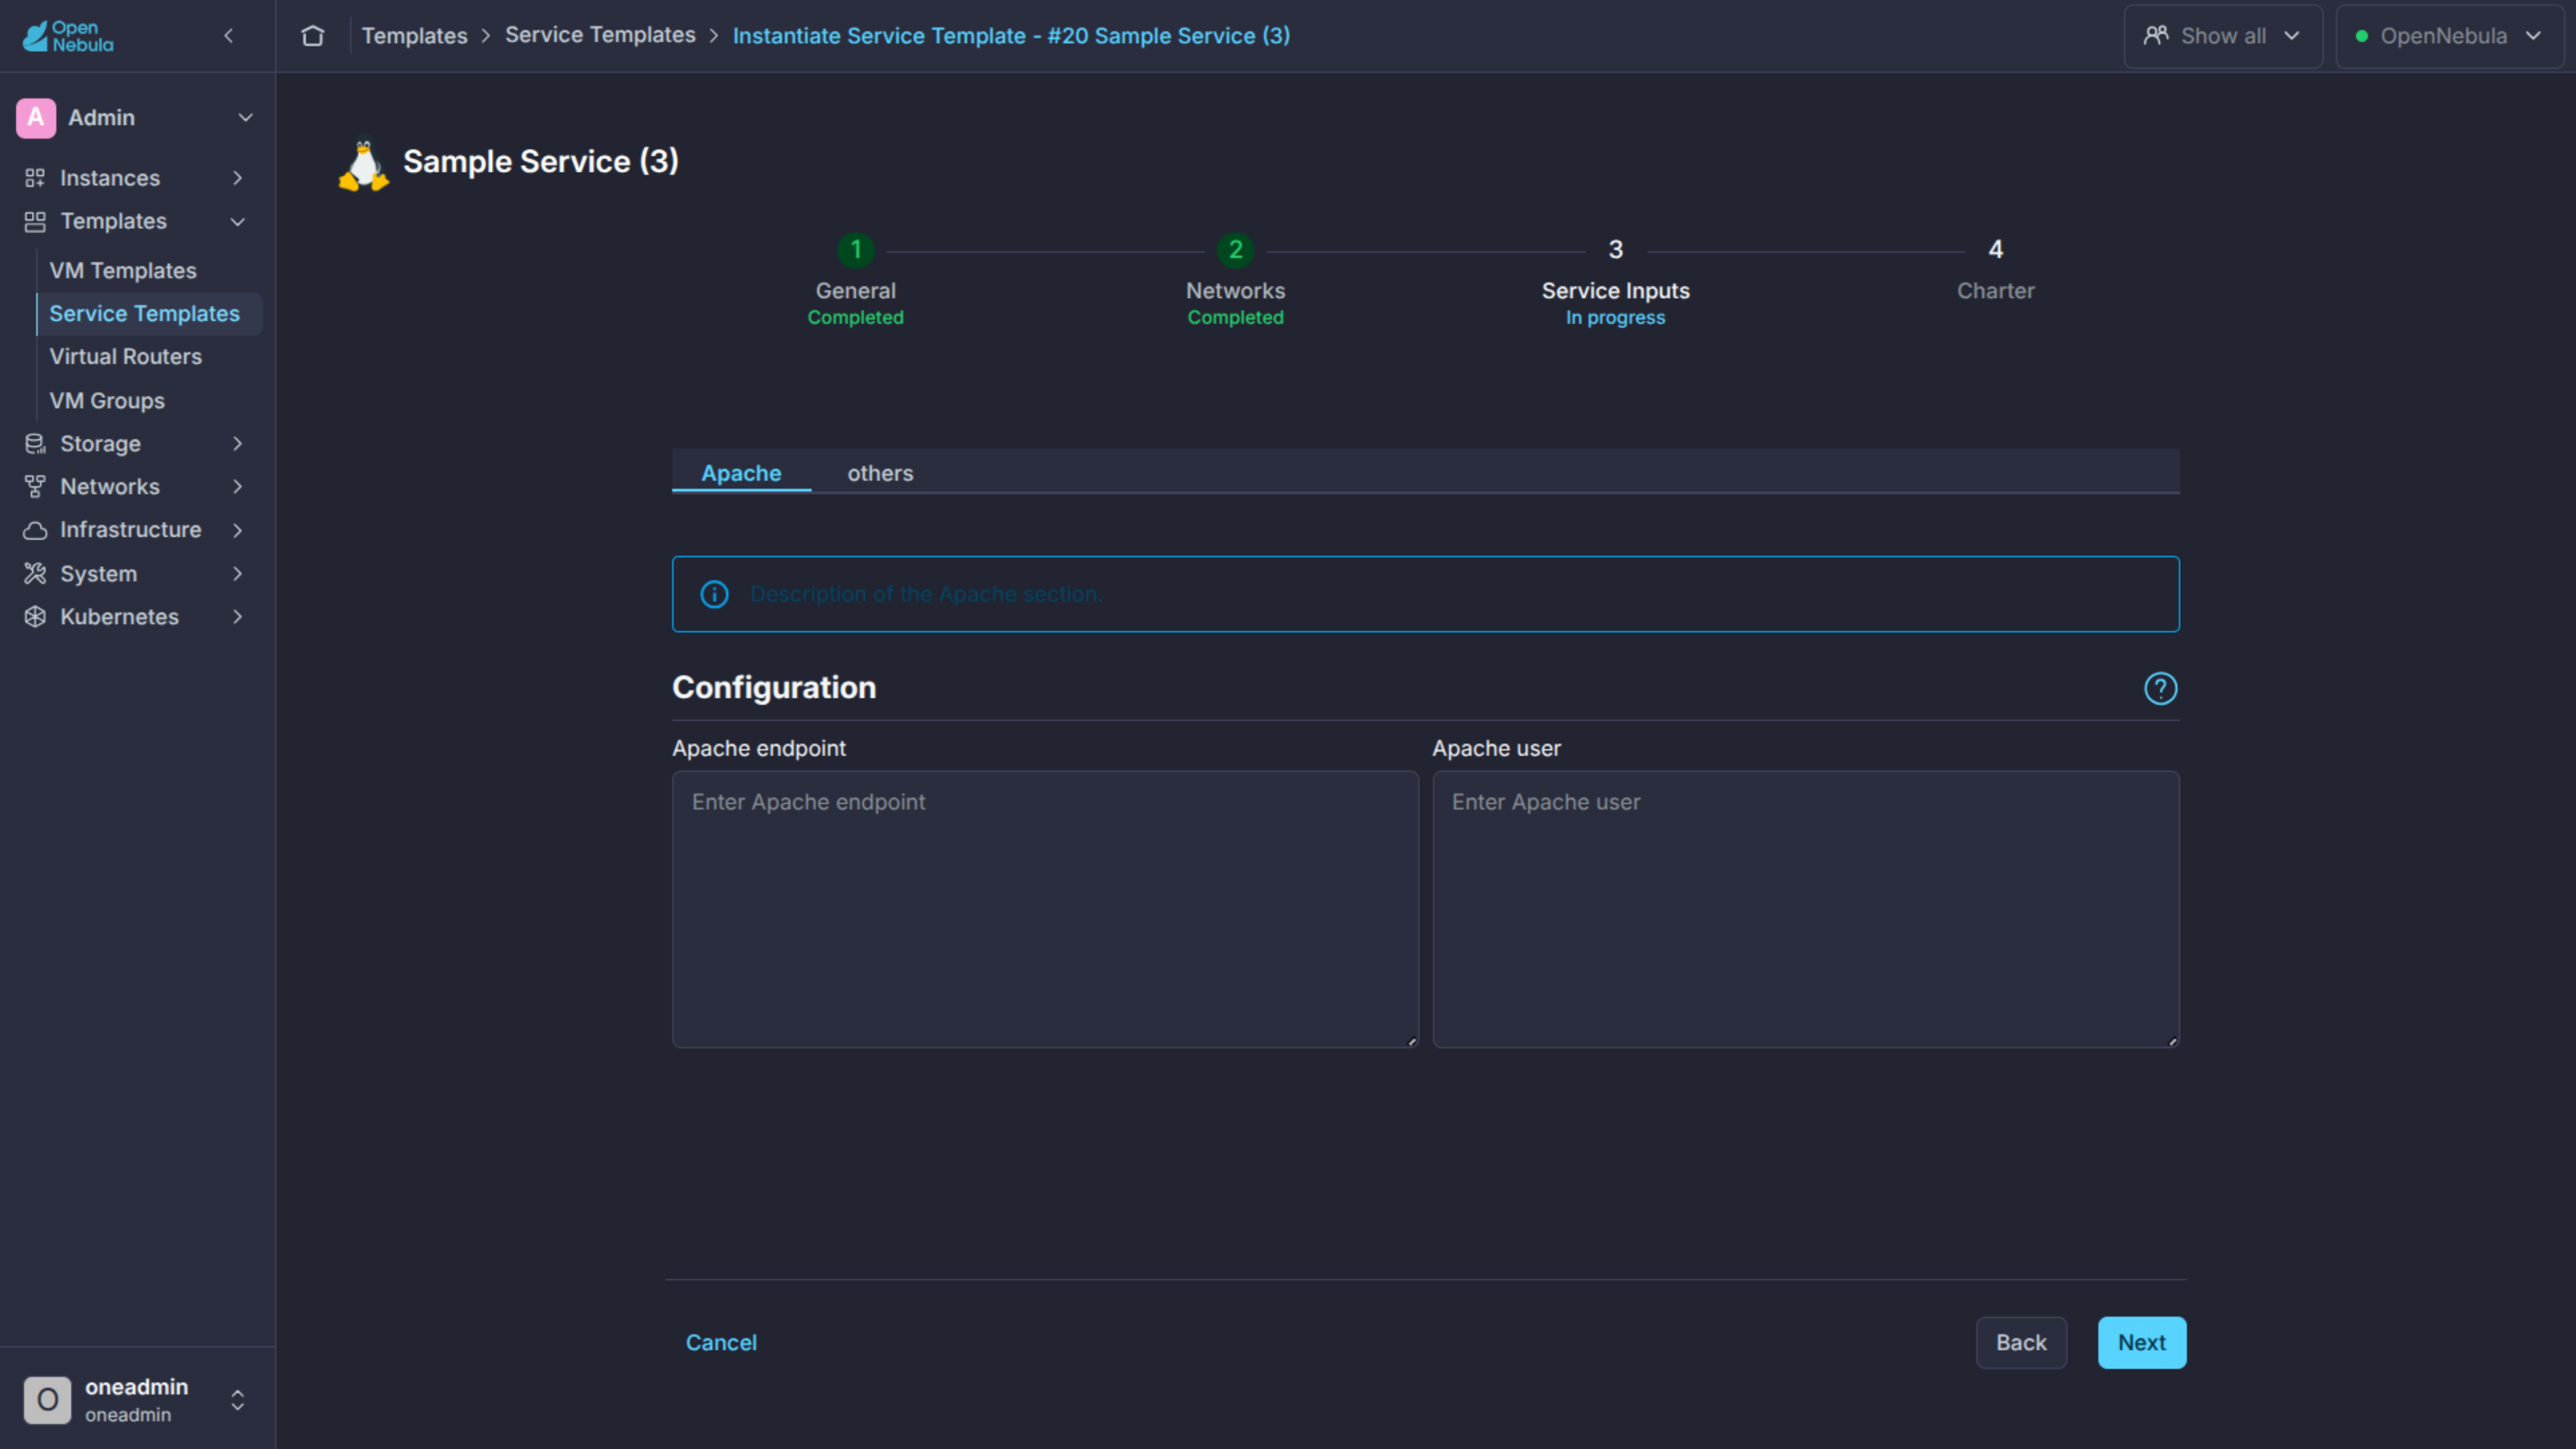2576x1449 pixels.
Task: Switch to the others tab
Action: click(880, 473)
